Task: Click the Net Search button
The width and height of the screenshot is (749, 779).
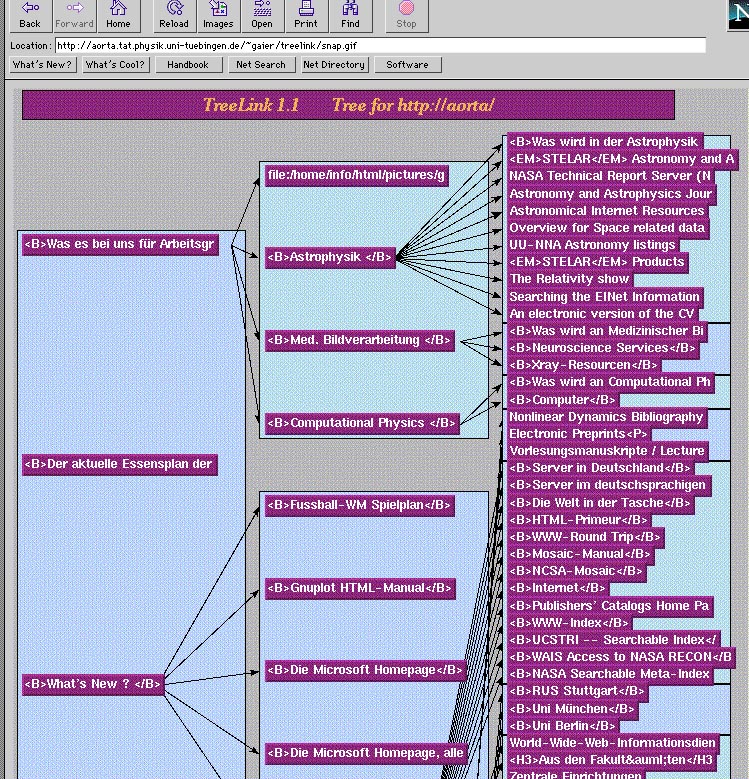Action: click(261, 65)
